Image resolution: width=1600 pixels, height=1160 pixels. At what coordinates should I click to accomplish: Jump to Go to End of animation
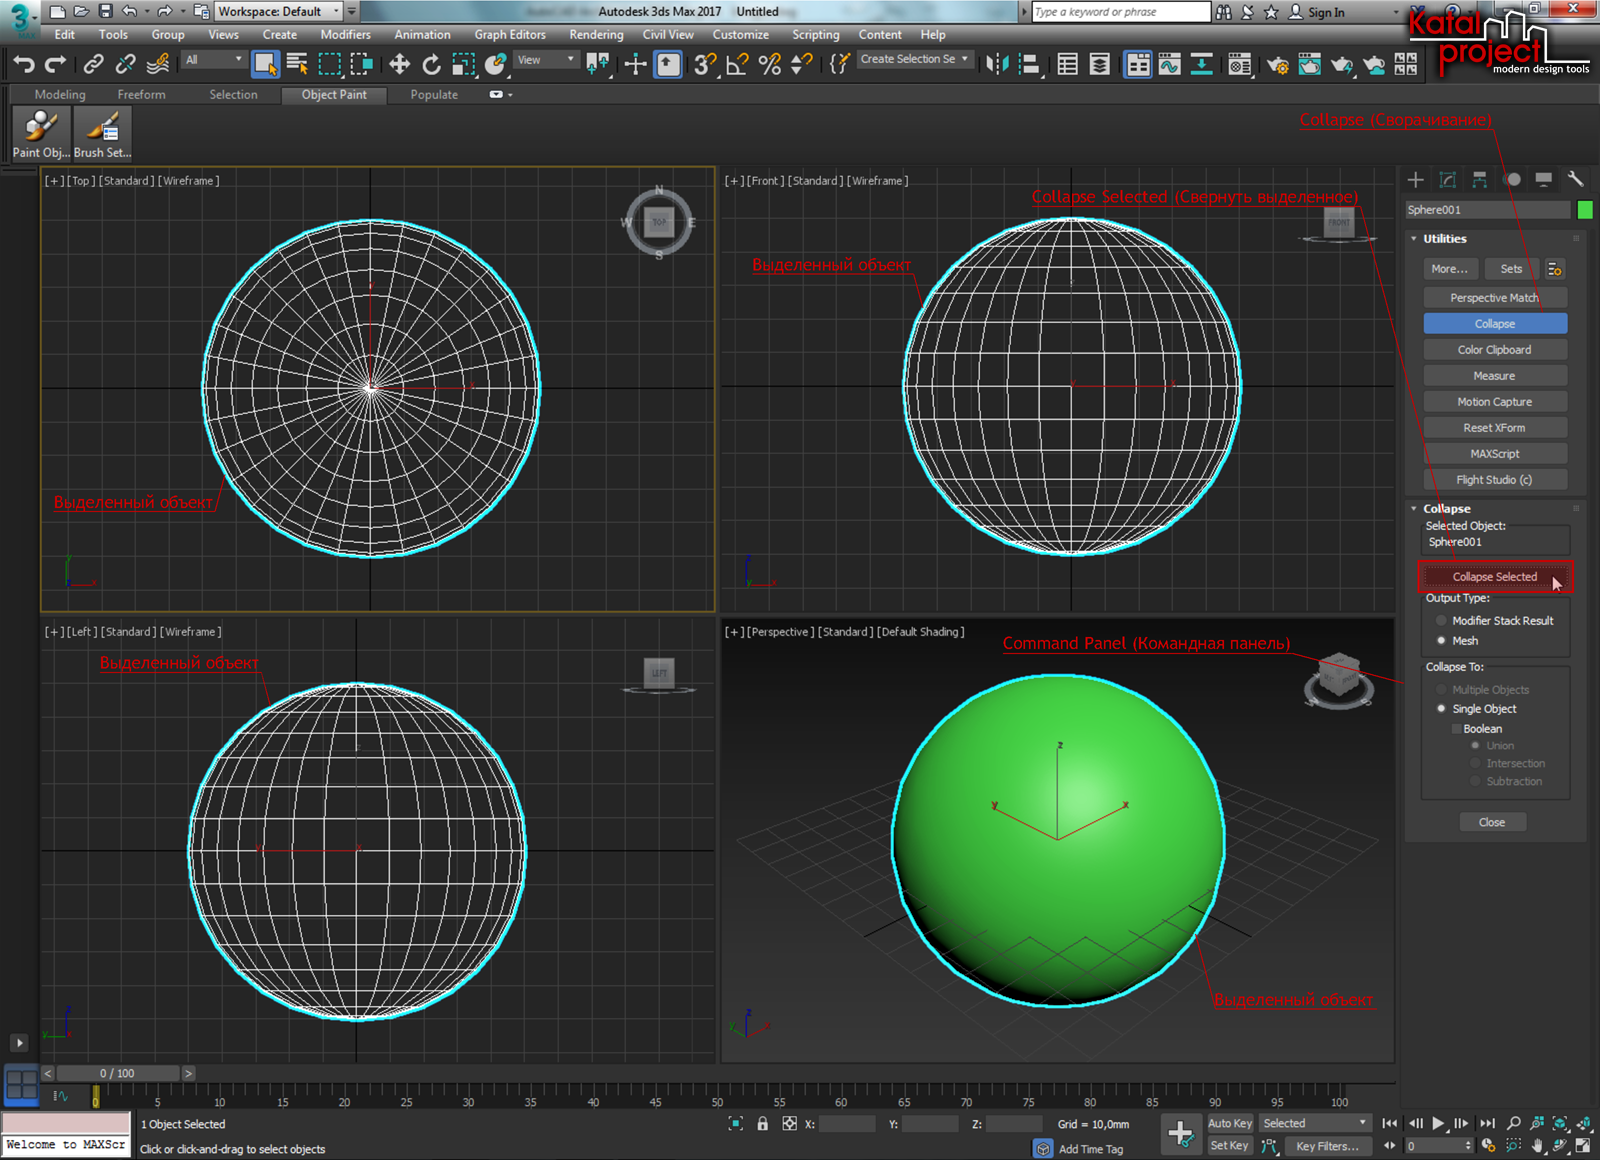(x=1487, y=1123)
